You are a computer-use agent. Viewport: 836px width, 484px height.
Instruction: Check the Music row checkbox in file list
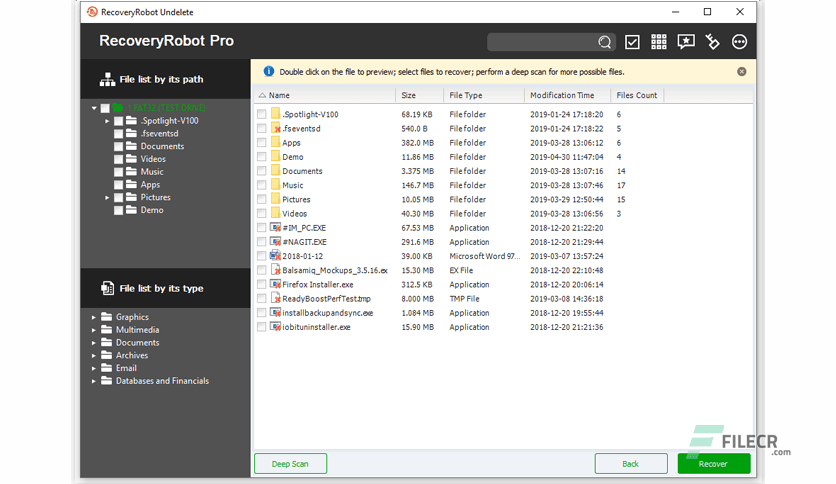click(261, 185)
